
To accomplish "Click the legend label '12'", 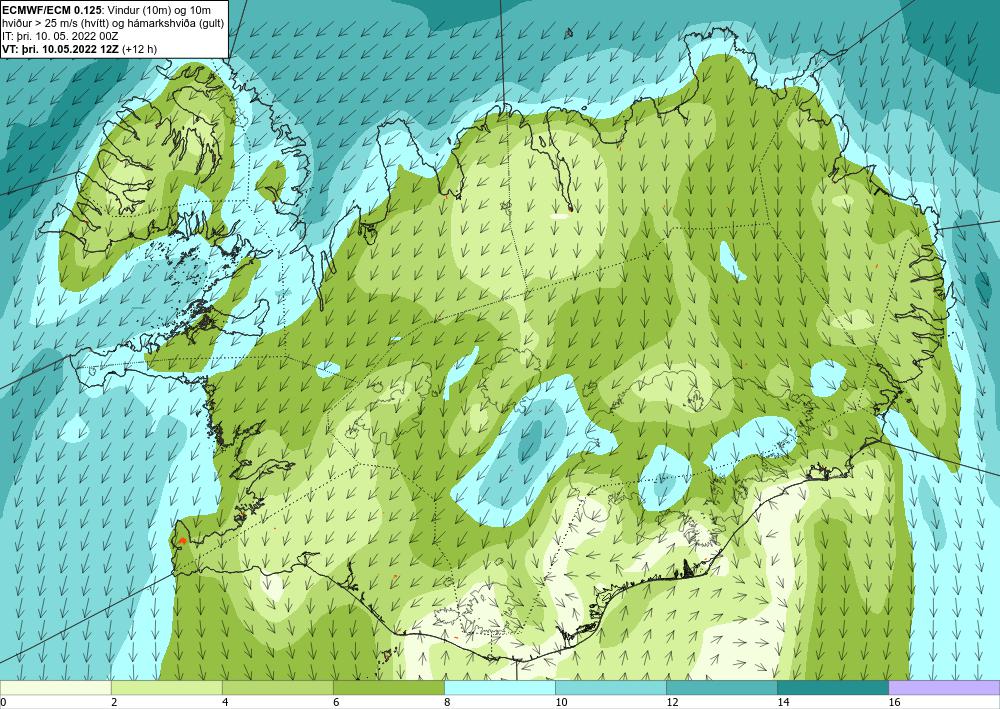I will click(673, 702).
